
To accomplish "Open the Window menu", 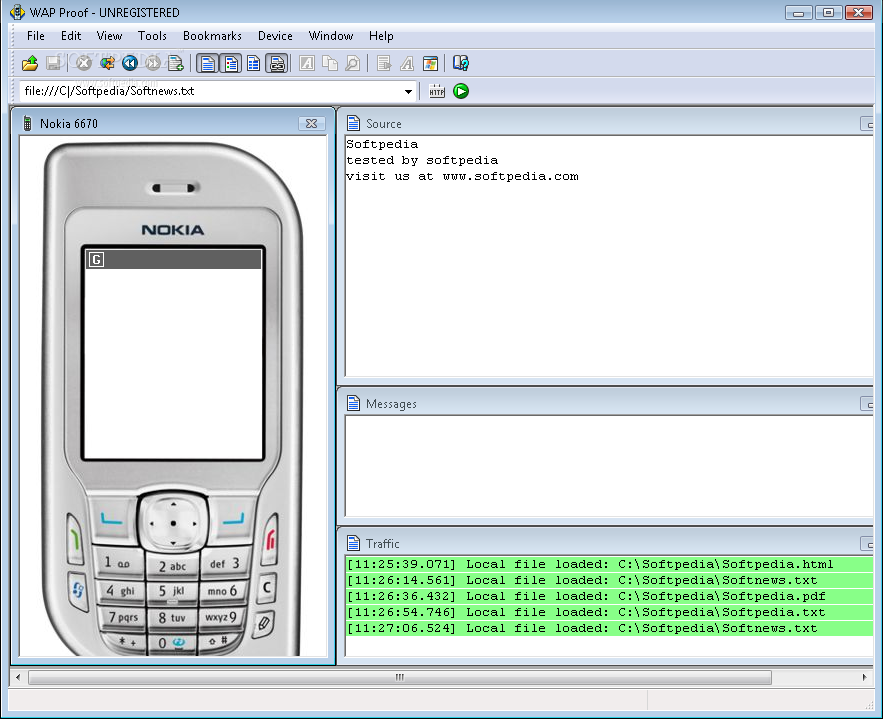I will [x=331, y=36].
